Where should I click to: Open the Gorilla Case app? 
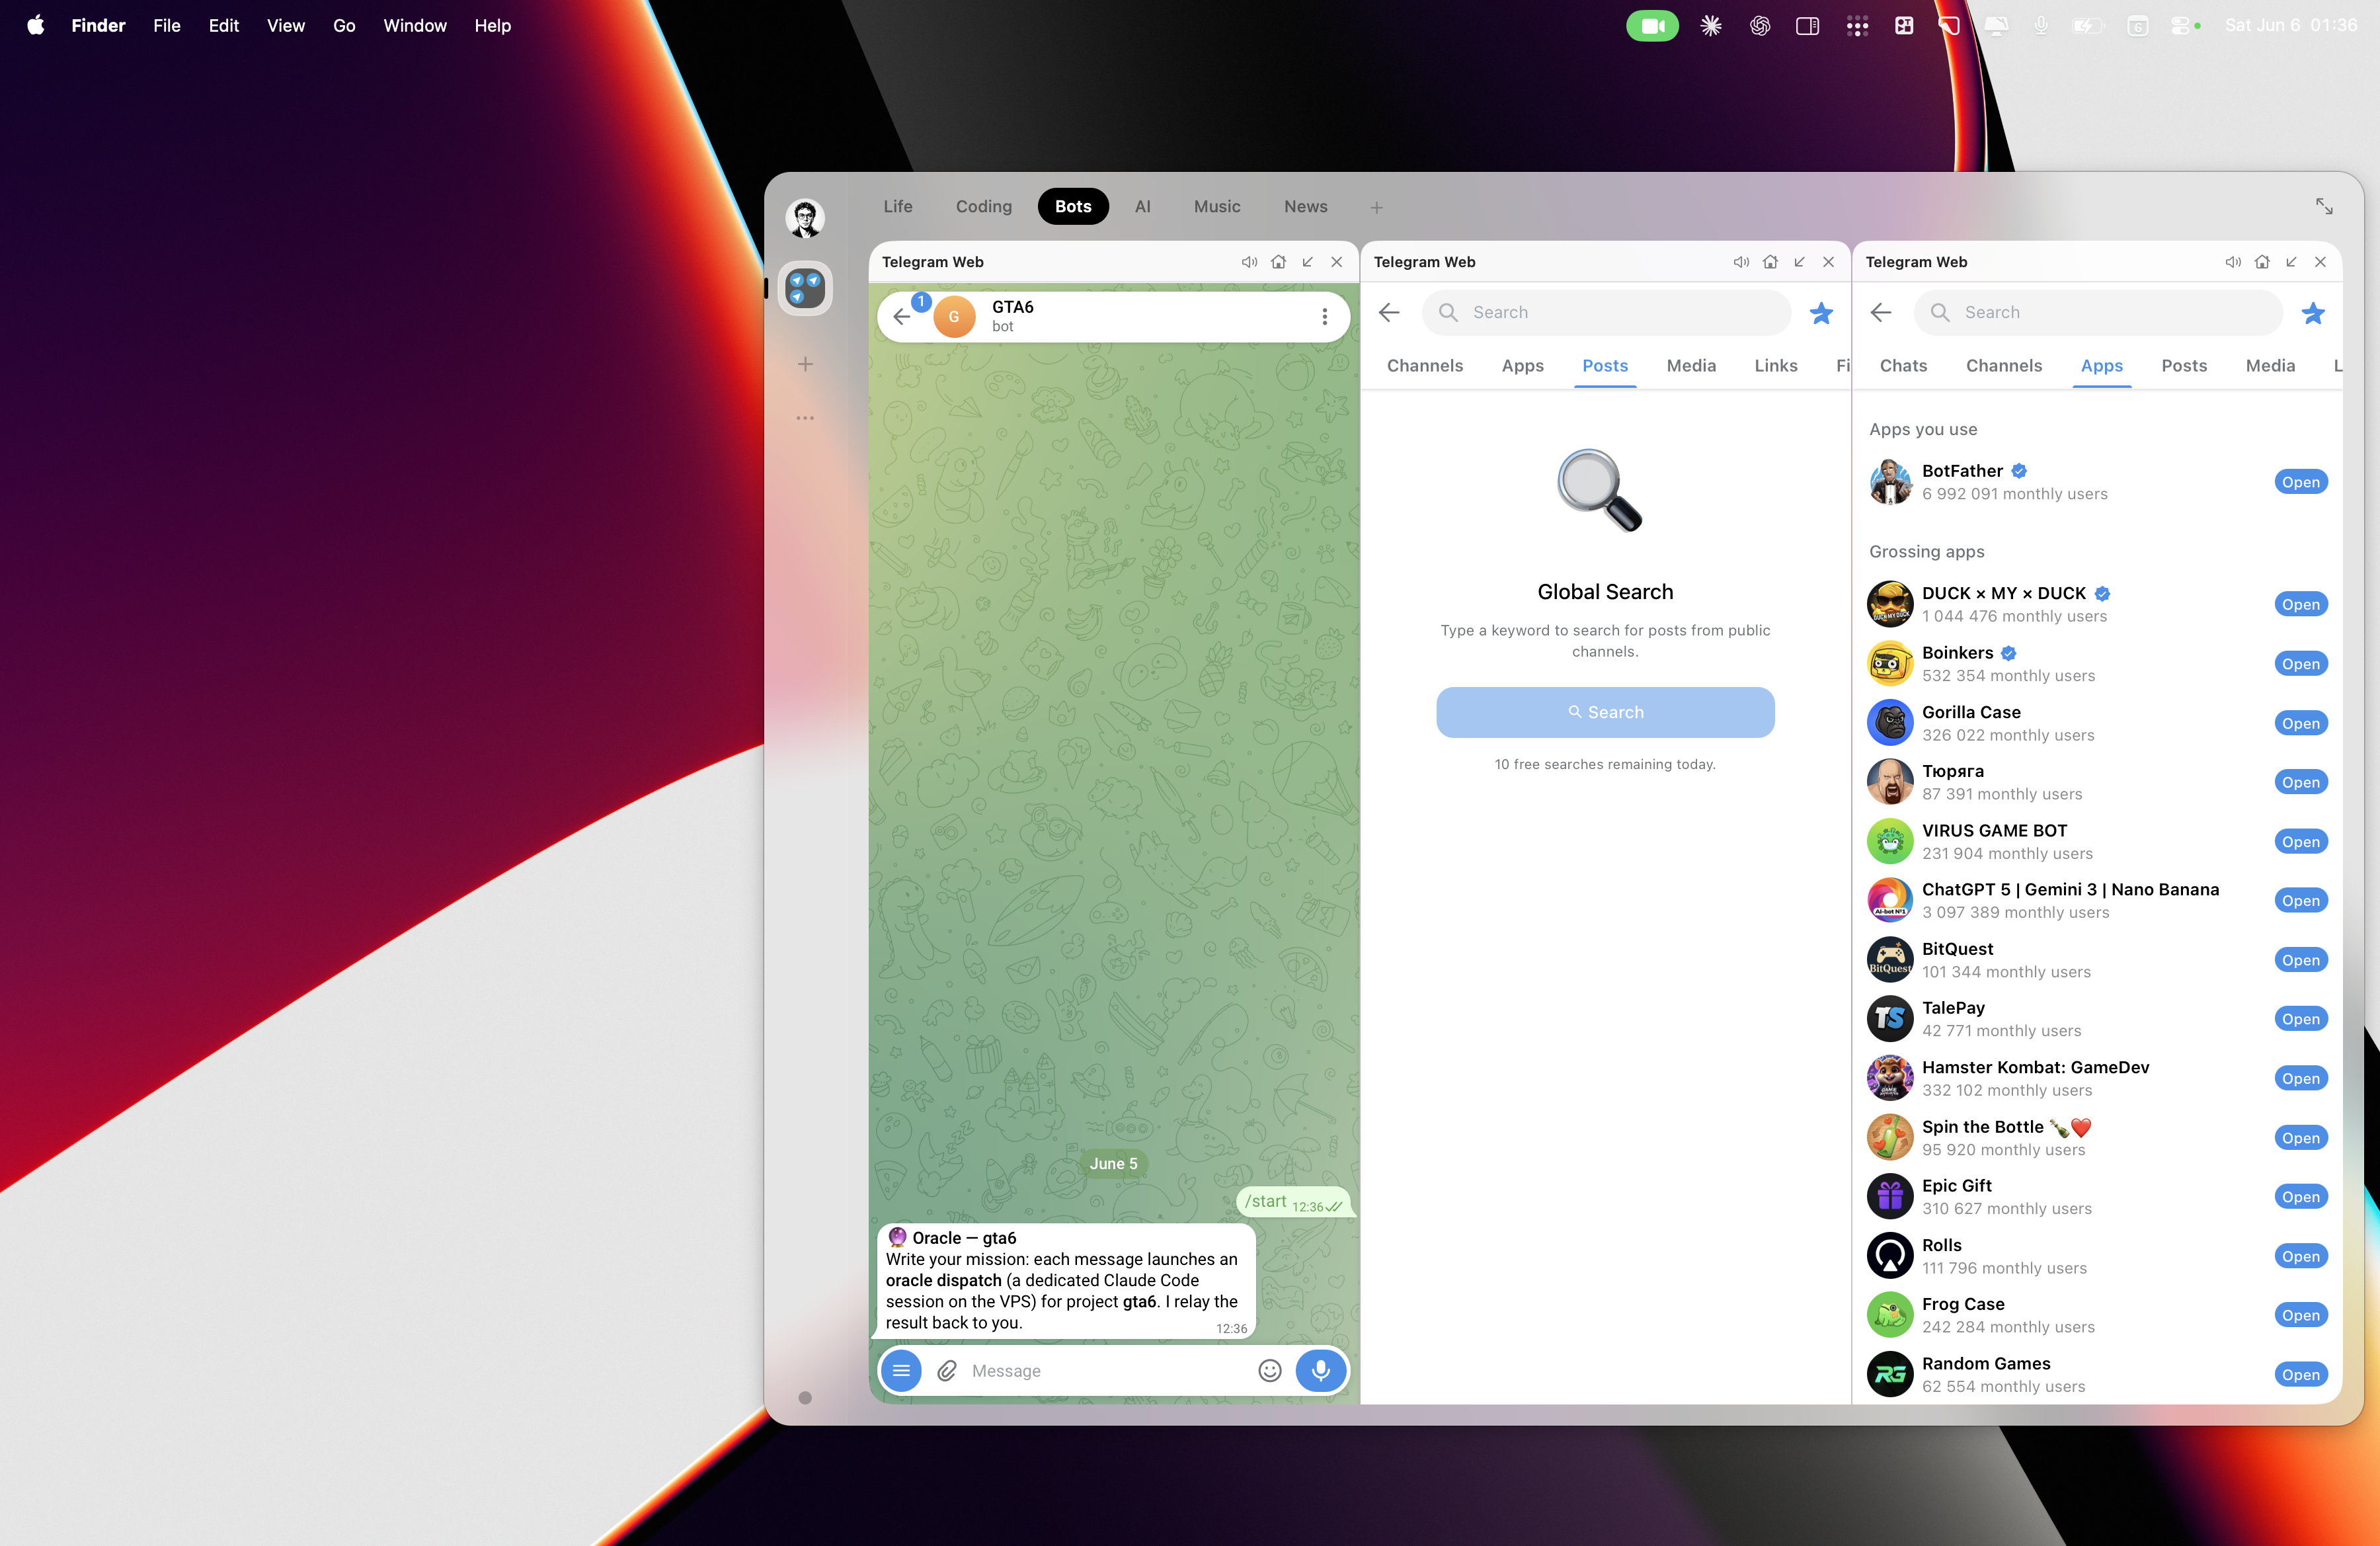pos(2300,723)
